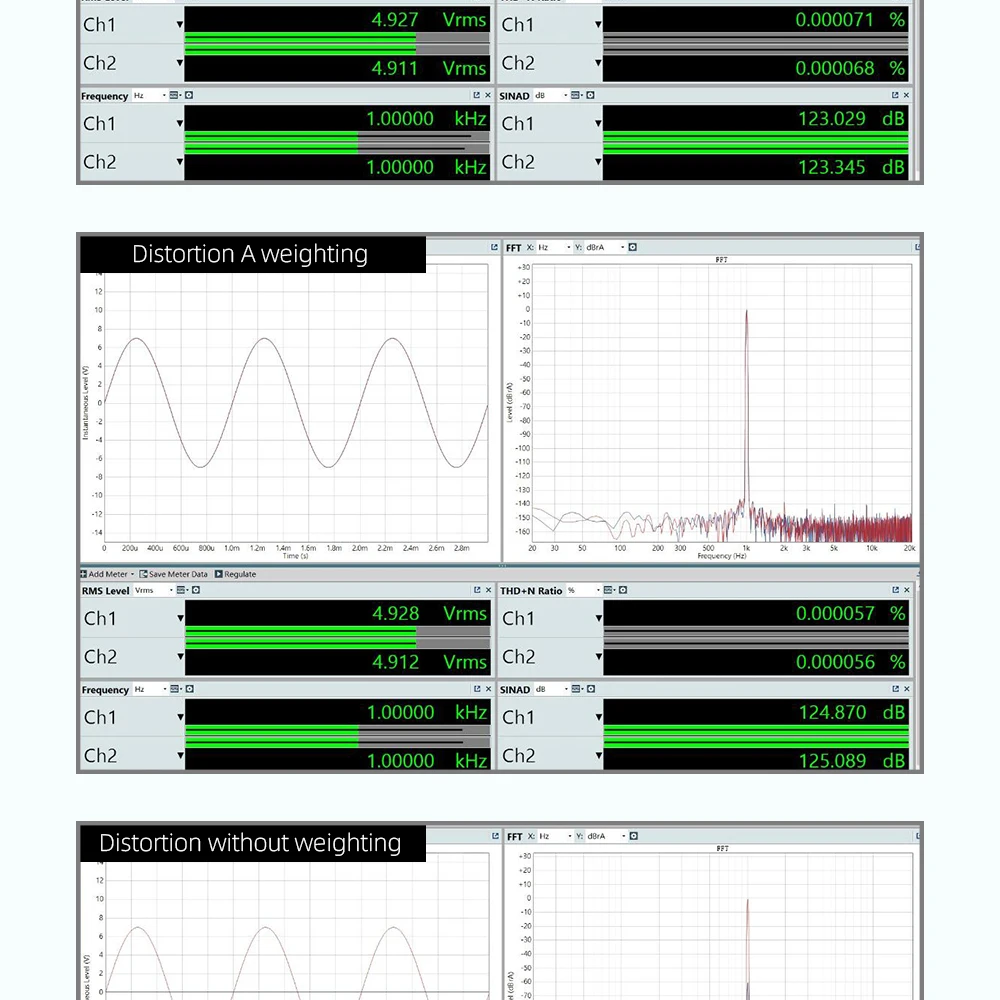The width and height of the screenshot is (1000, 1000).
Task: Click the 1 kHz peak in the A weighting FFT graph
Action: pyautogui.click(x=746, y=408)
